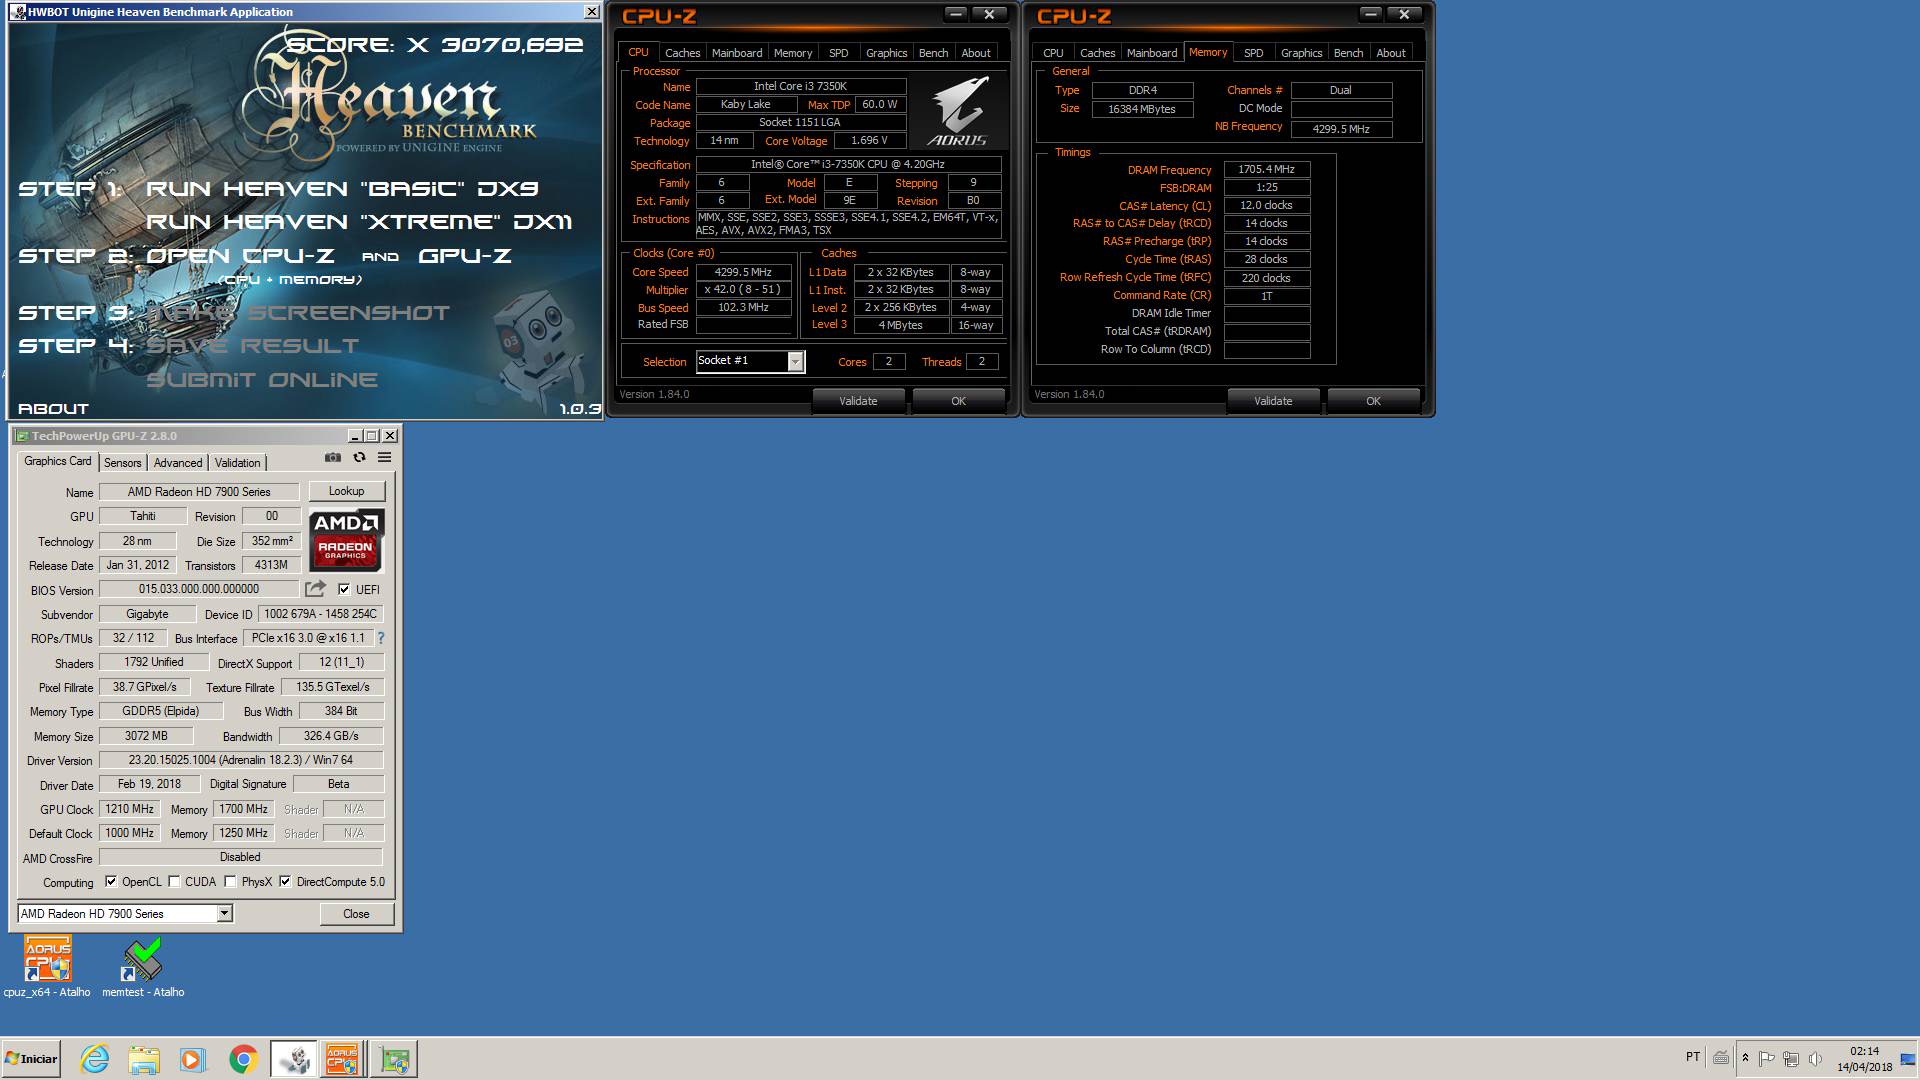Image resolution: width=1920 pixels, height=1080 pixels.
Task: Open SPD tab in left CPU-Z window
Action: [x=839, y=53]
